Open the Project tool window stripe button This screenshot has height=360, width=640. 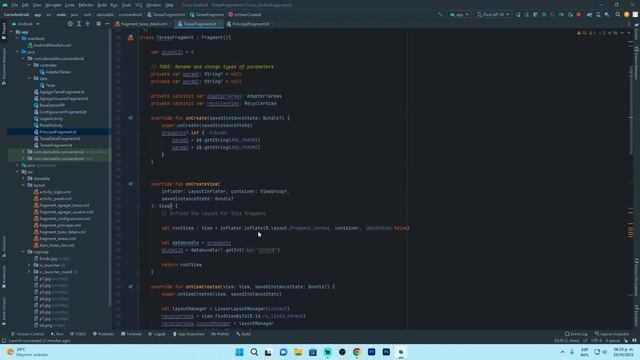[4, 31]
